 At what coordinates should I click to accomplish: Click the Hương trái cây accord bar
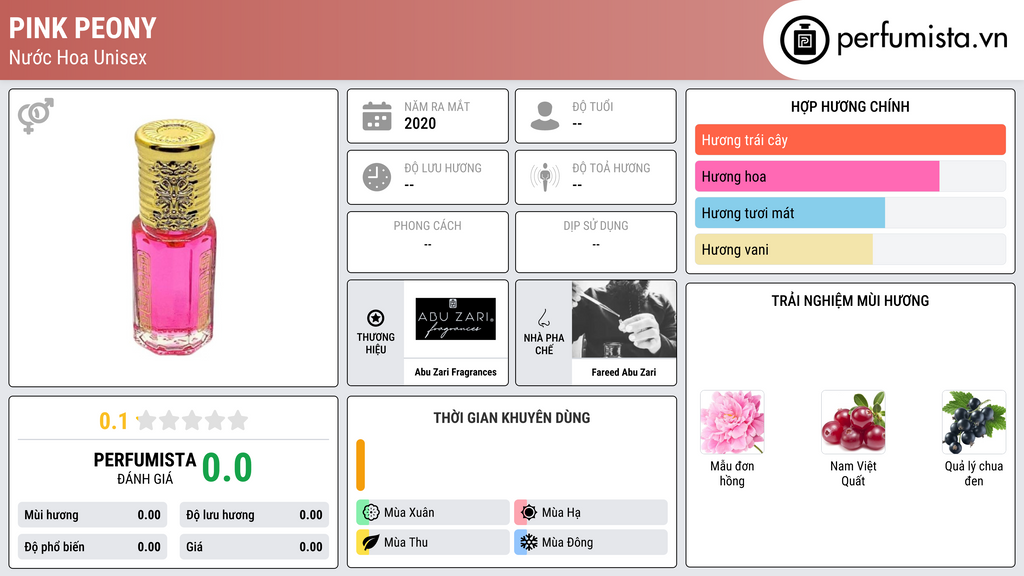click(x=850, y=140)
